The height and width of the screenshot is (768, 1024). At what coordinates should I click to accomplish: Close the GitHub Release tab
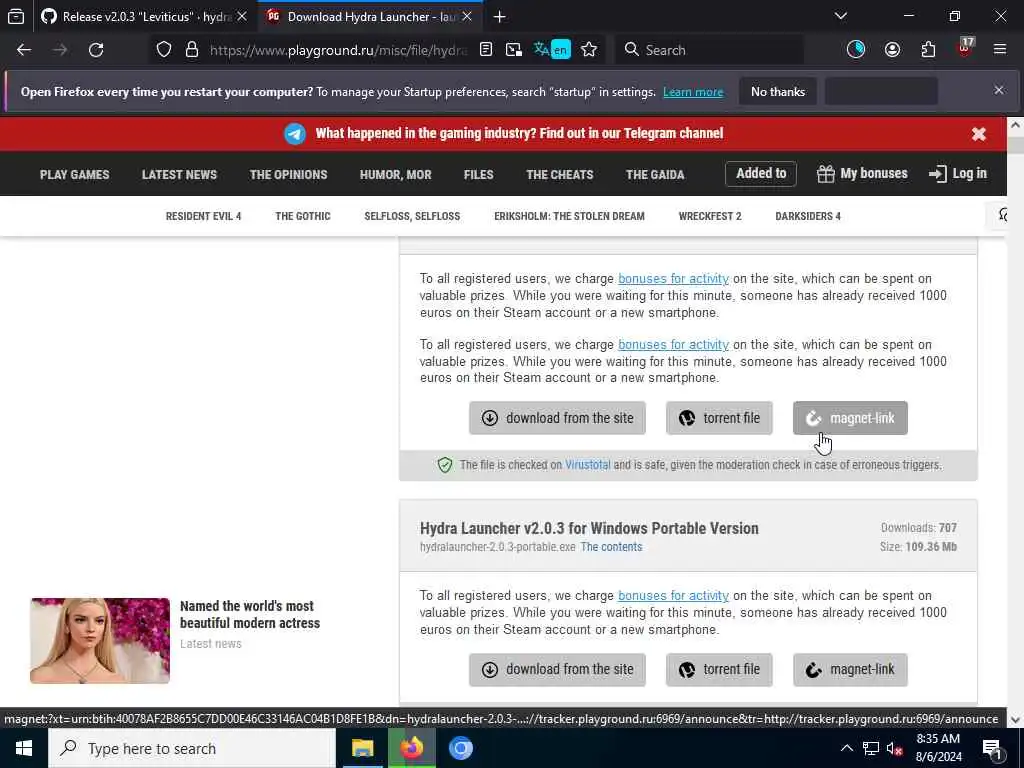242,17
